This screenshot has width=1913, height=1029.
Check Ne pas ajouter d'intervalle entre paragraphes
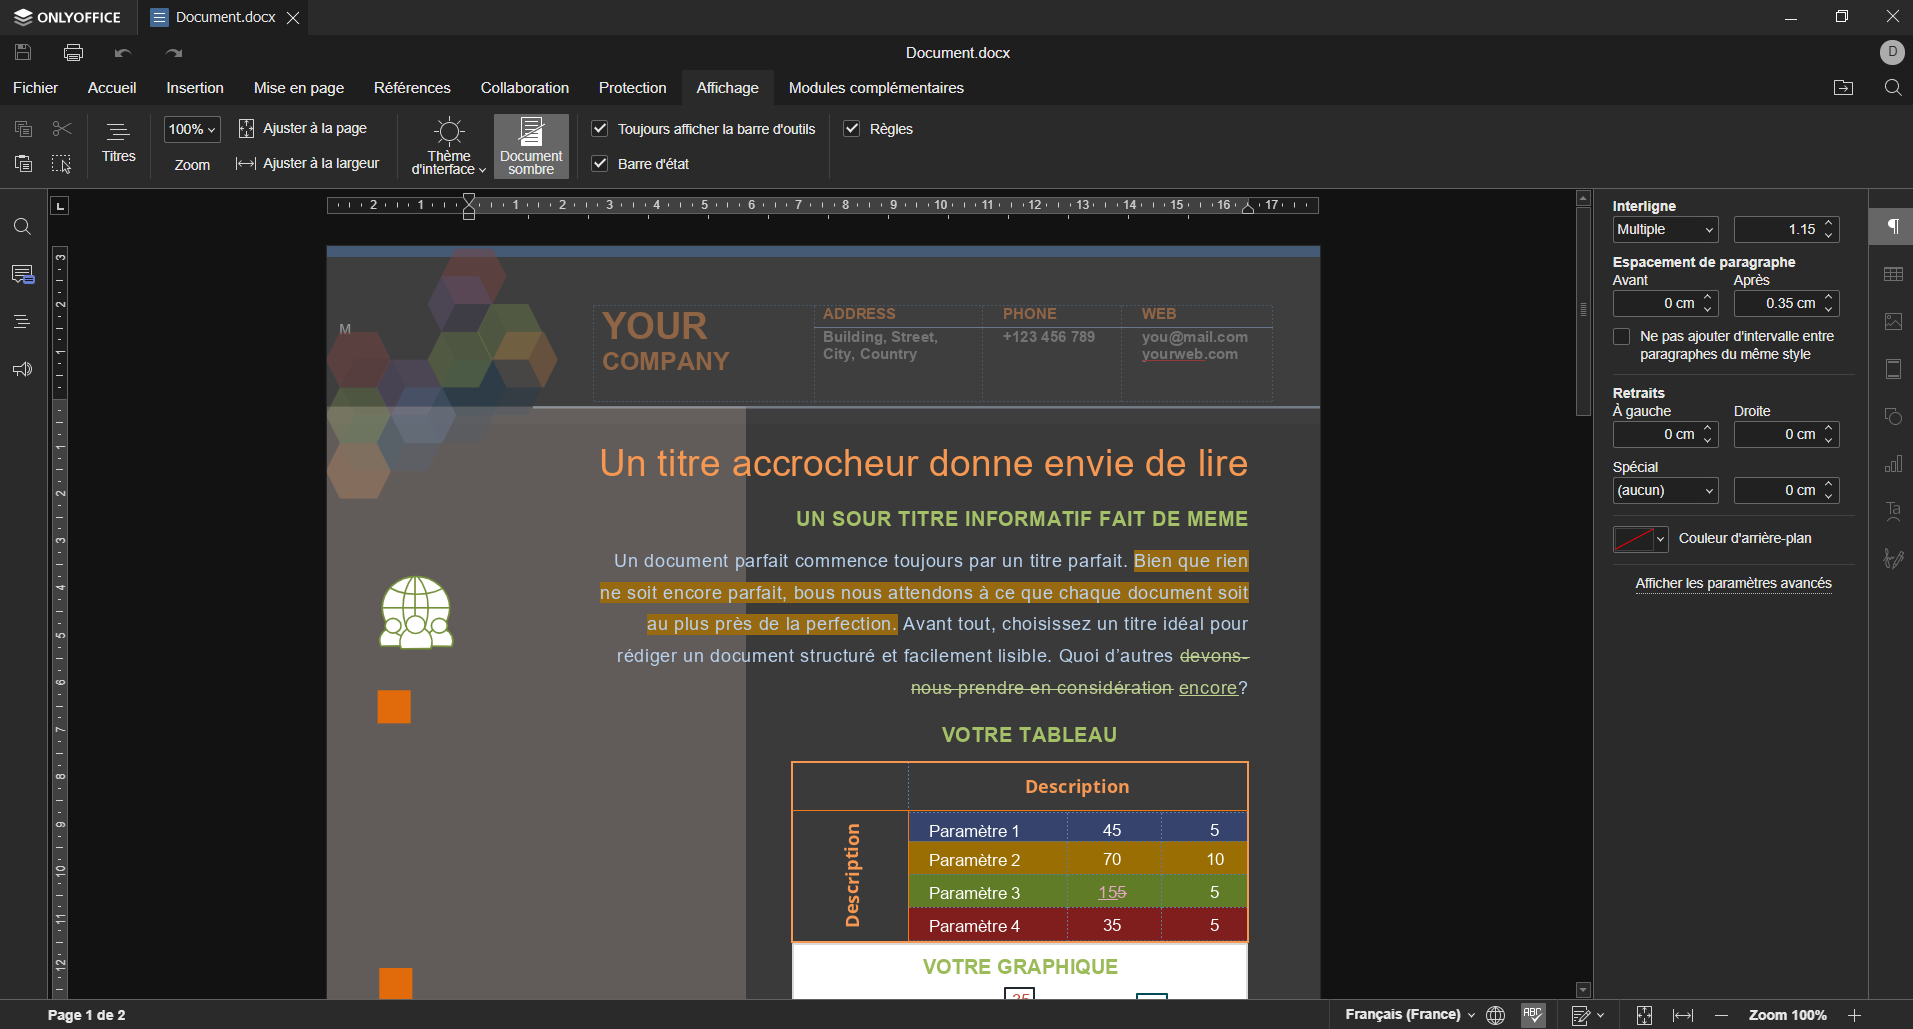(1622, 337)
